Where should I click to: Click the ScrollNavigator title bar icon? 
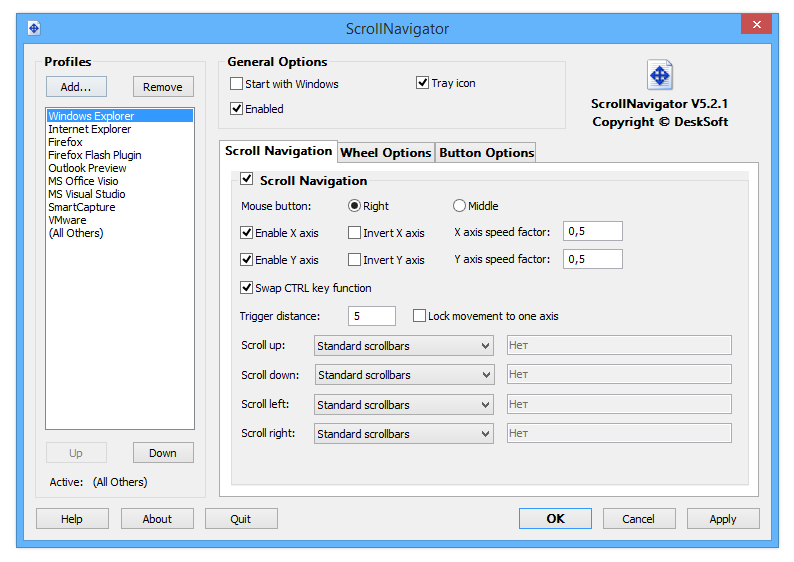33,28
